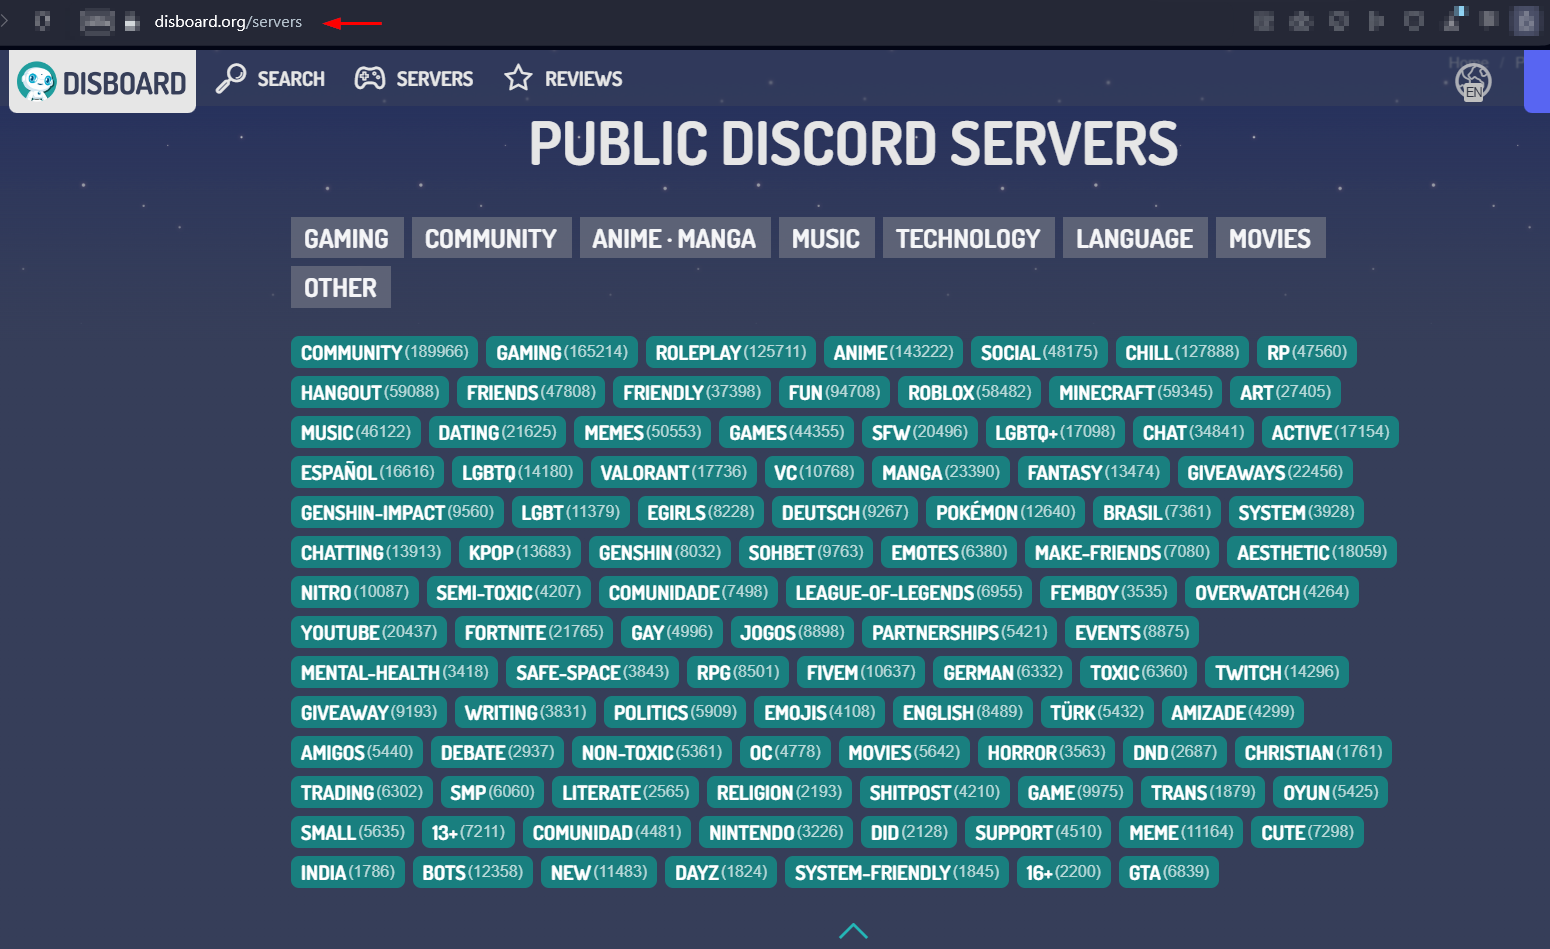Open the GAMING (165214) tag
This screenshot has height=949, width=1550.
click(562, 352)
